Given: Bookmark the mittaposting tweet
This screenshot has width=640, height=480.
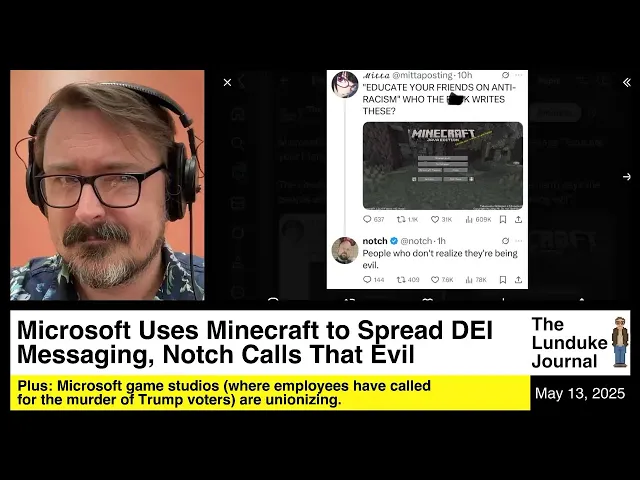Looking at the screenshot, I should click(x=503, y=220).
